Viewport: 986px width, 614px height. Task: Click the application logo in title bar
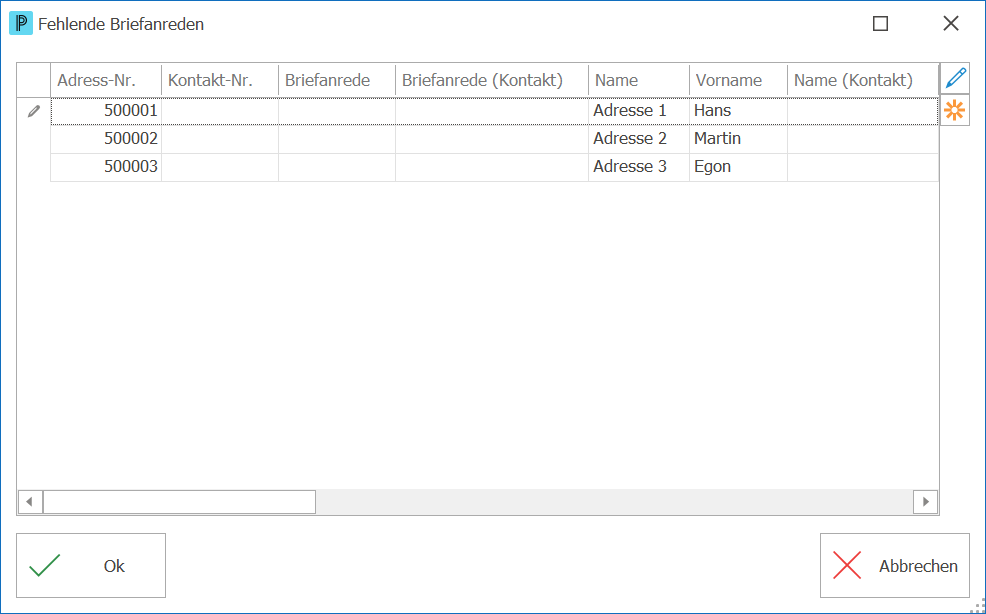tap(21, 24)
